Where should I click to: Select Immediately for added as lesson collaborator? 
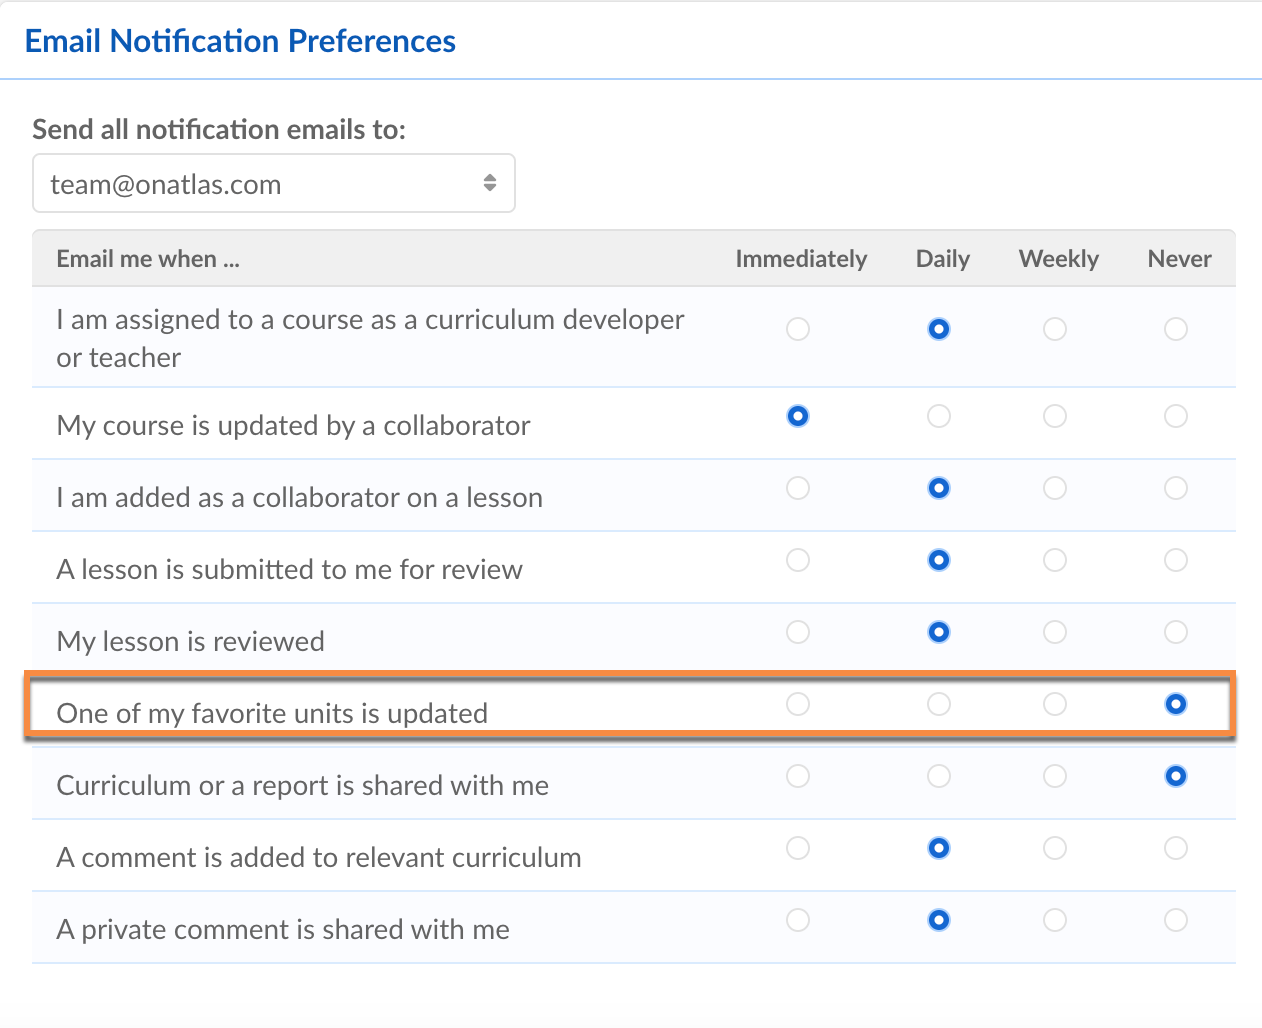797,488
